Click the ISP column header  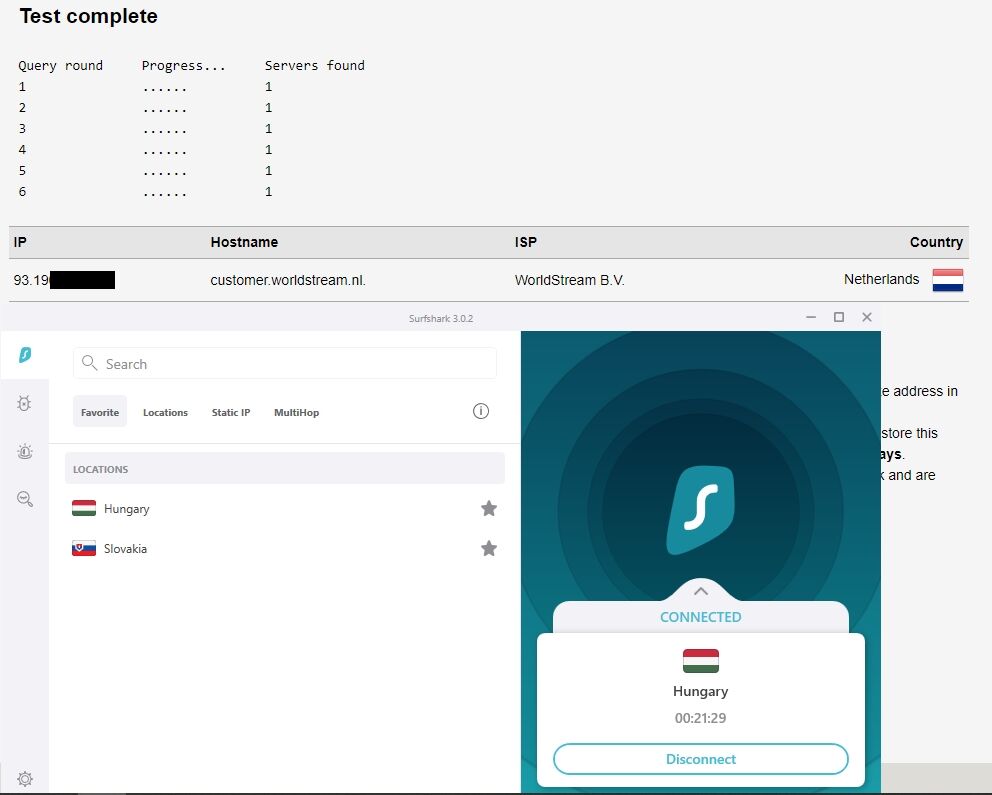(525, 242)
